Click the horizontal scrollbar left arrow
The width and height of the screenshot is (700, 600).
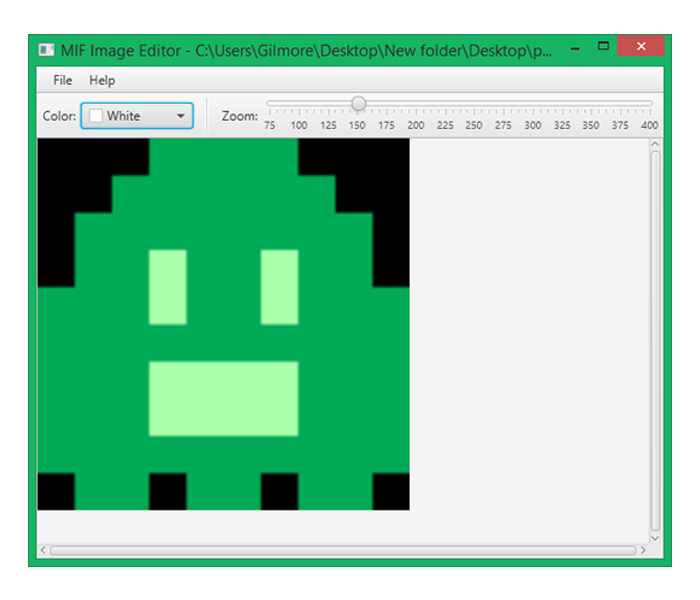click(x=43, y=550)
